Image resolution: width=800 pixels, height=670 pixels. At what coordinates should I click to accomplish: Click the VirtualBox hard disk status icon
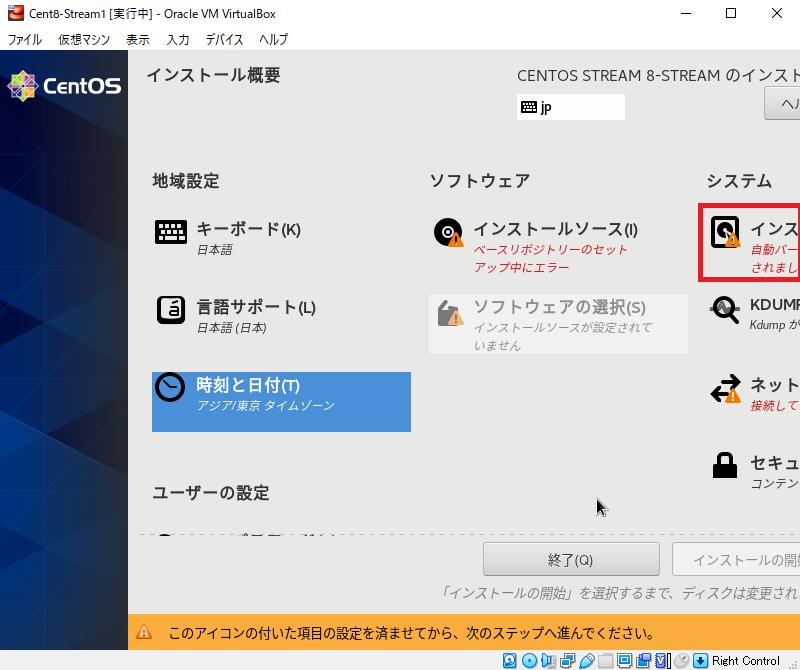509,661
